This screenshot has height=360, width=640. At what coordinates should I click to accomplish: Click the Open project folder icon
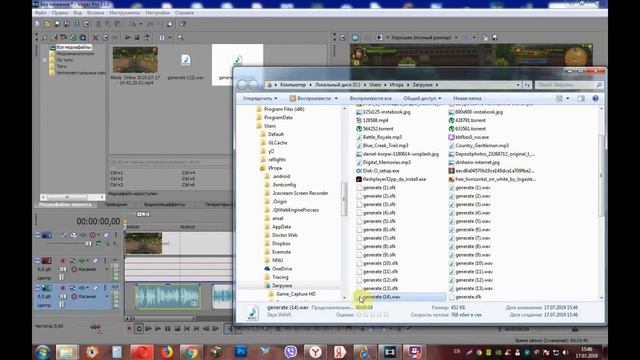click(x=47, y=24)
